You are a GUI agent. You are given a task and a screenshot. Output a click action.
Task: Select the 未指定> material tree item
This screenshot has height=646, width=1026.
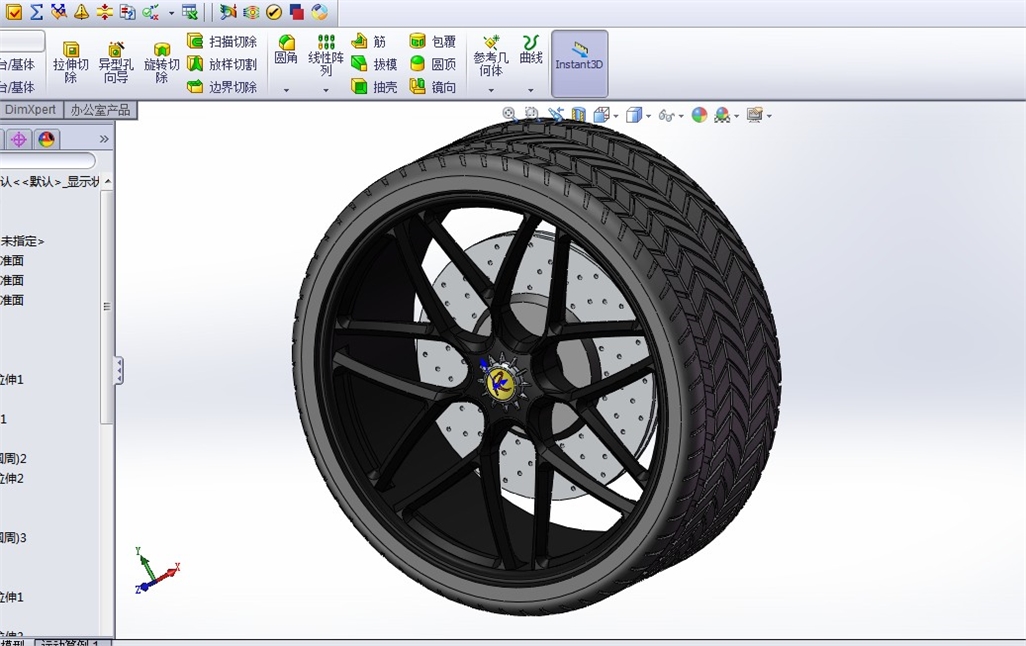22,242
